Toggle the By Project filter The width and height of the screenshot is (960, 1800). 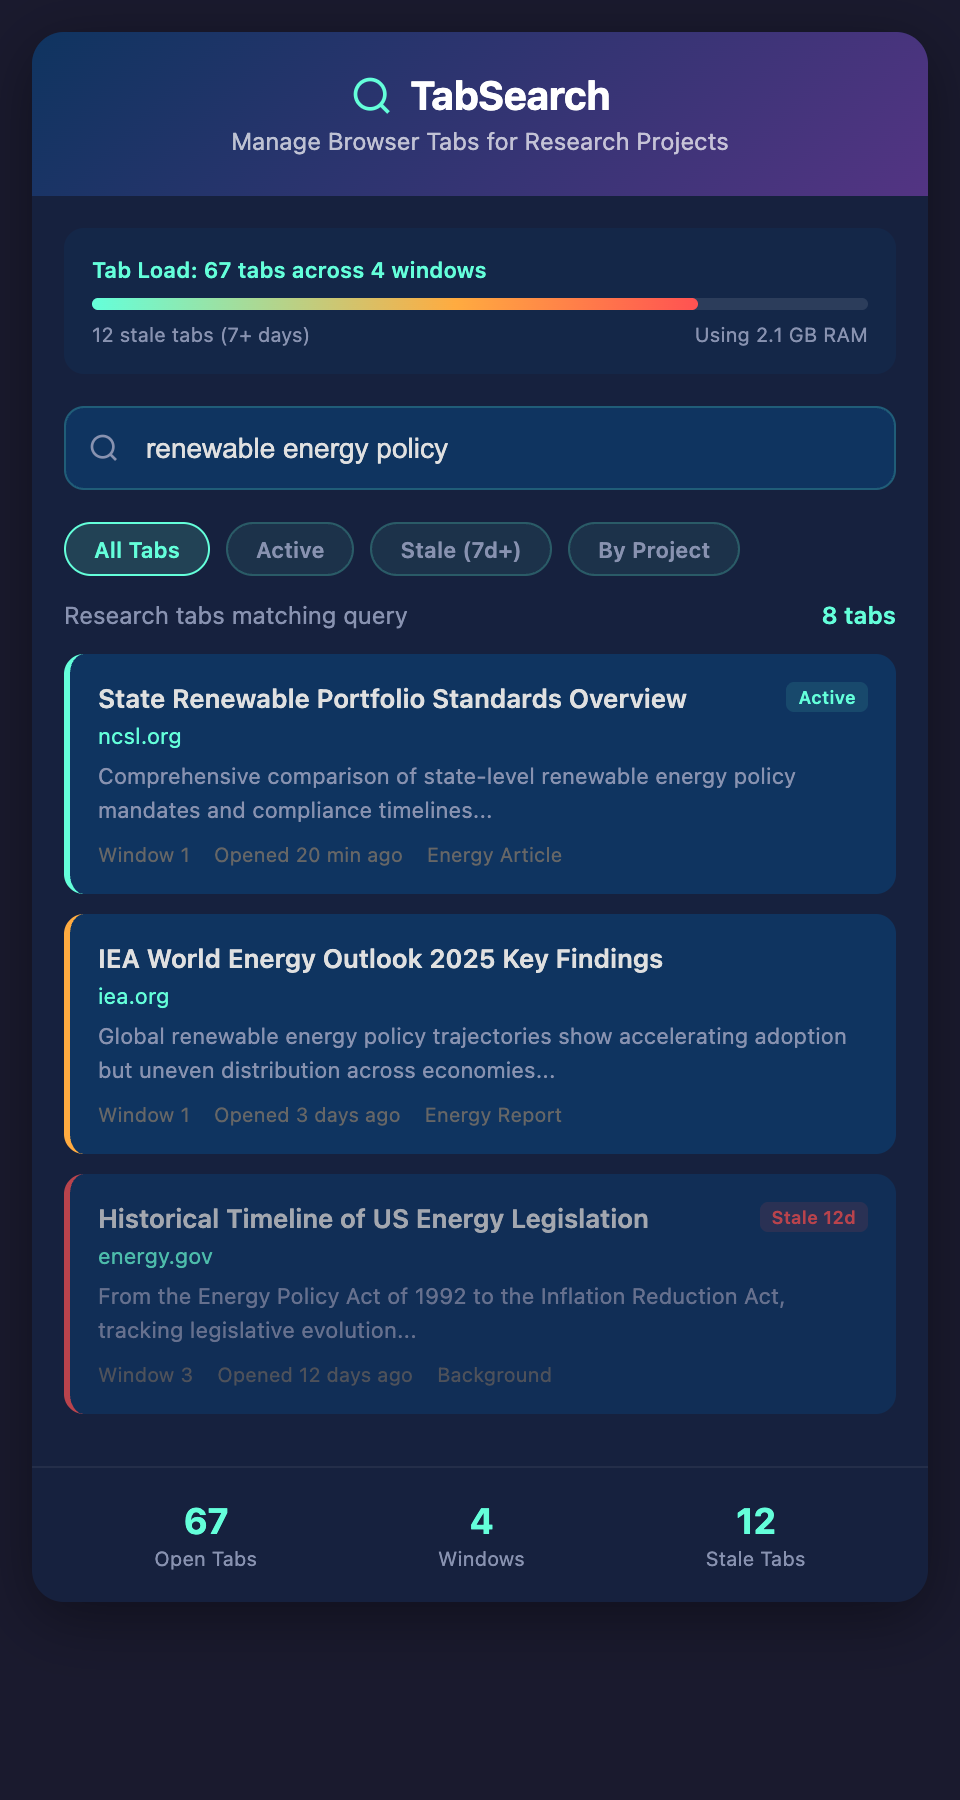654,550
